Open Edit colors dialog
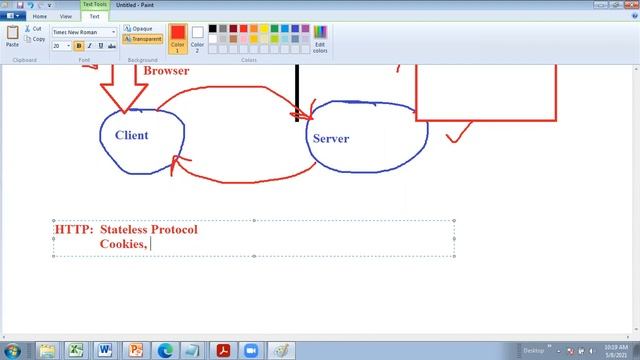 coord(320,39)
